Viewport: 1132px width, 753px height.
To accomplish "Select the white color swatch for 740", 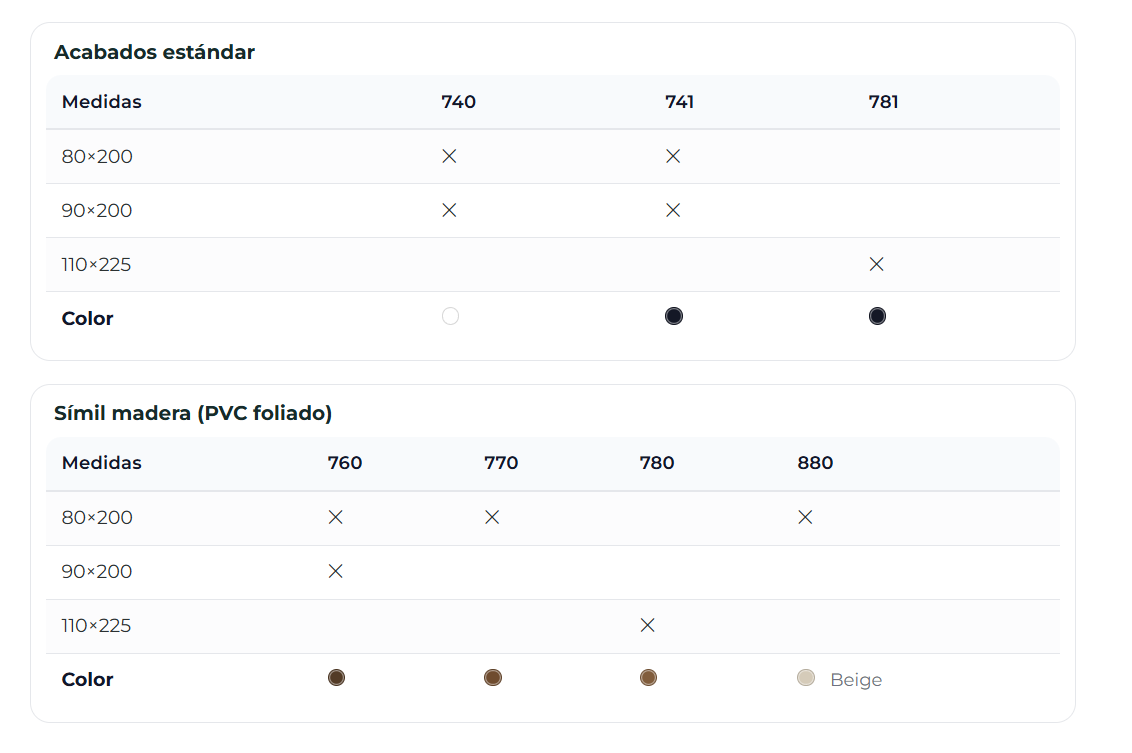I will click(450, 317).
